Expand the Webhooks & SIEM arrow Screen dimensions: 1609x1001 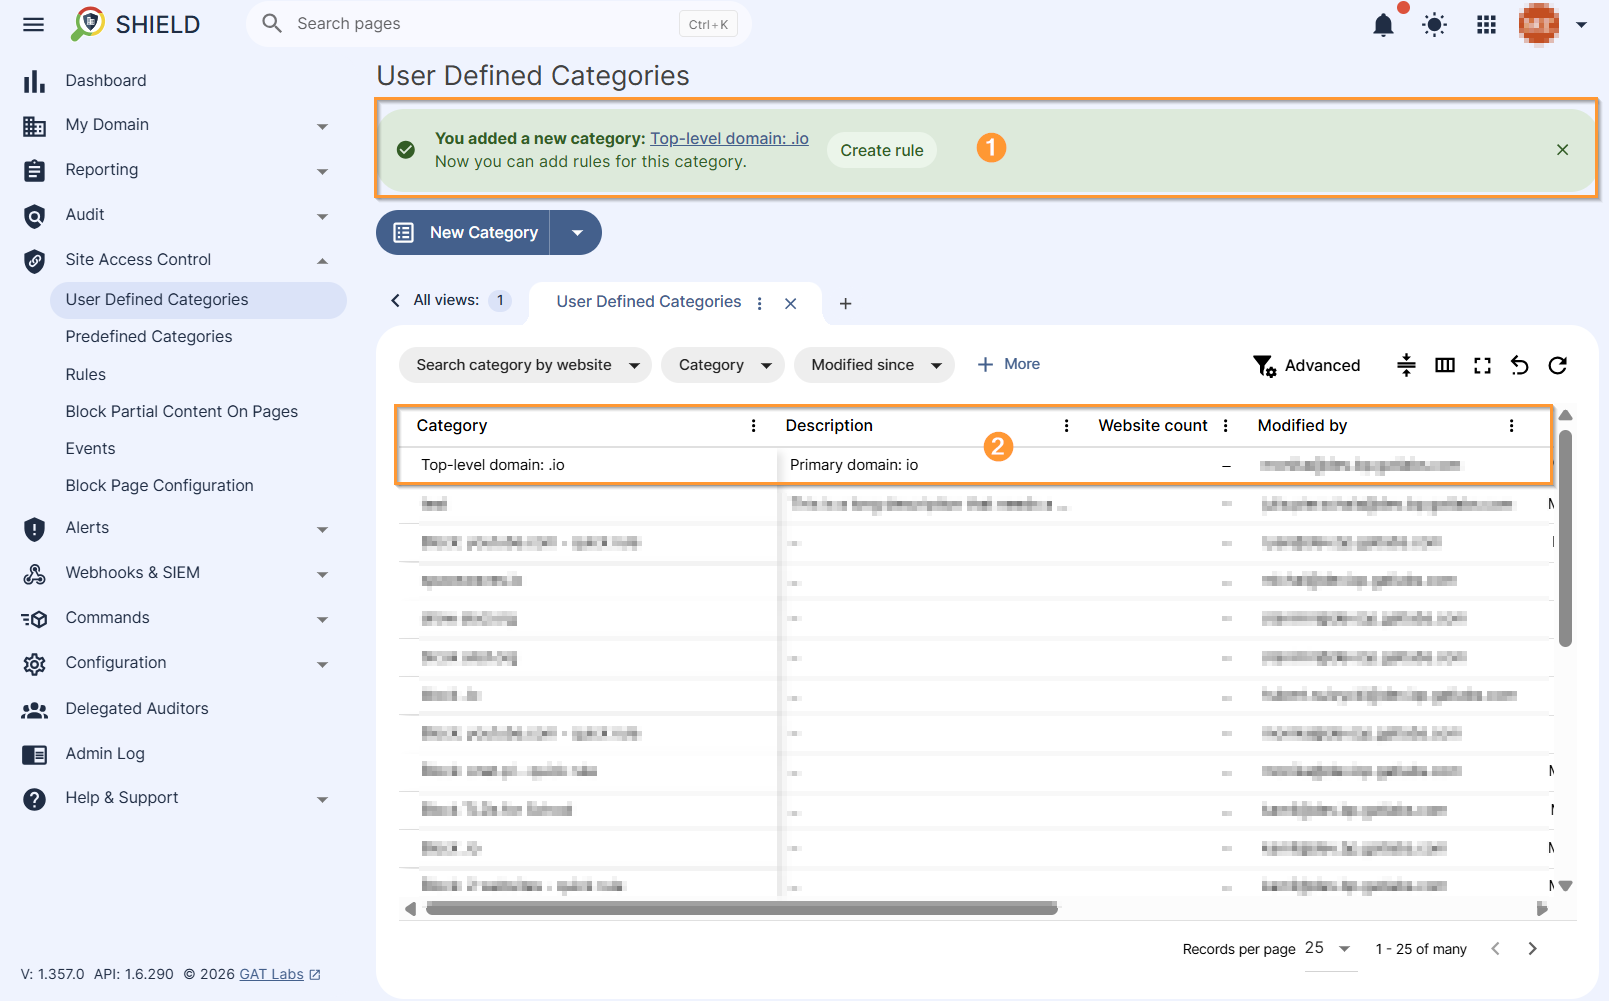pos(322,574)
